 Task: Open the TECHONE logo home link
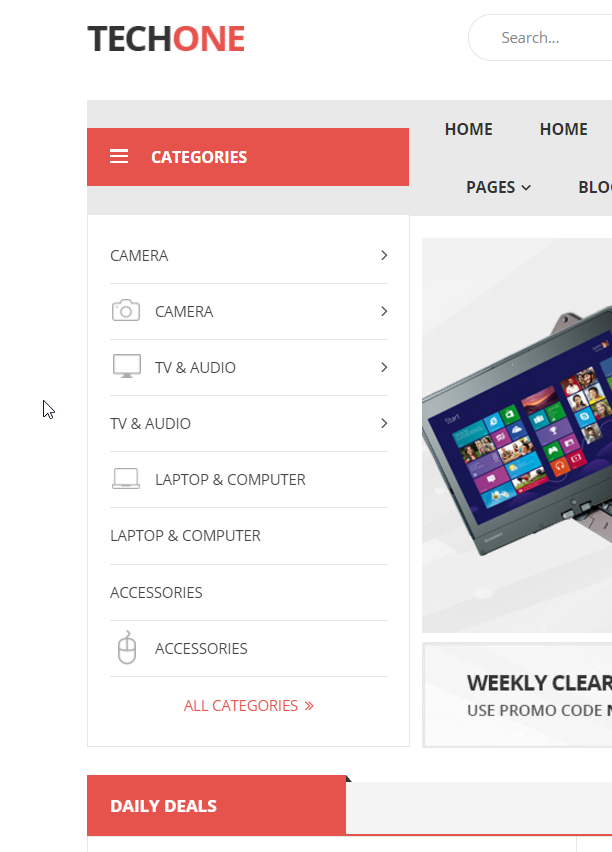coord(166,39)
